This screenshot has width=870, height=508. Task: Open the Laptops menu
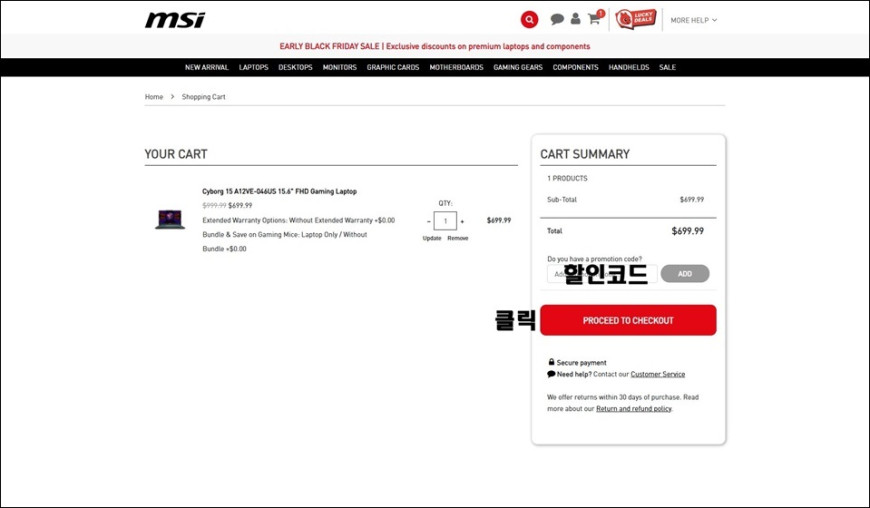[x=254, y=67]
